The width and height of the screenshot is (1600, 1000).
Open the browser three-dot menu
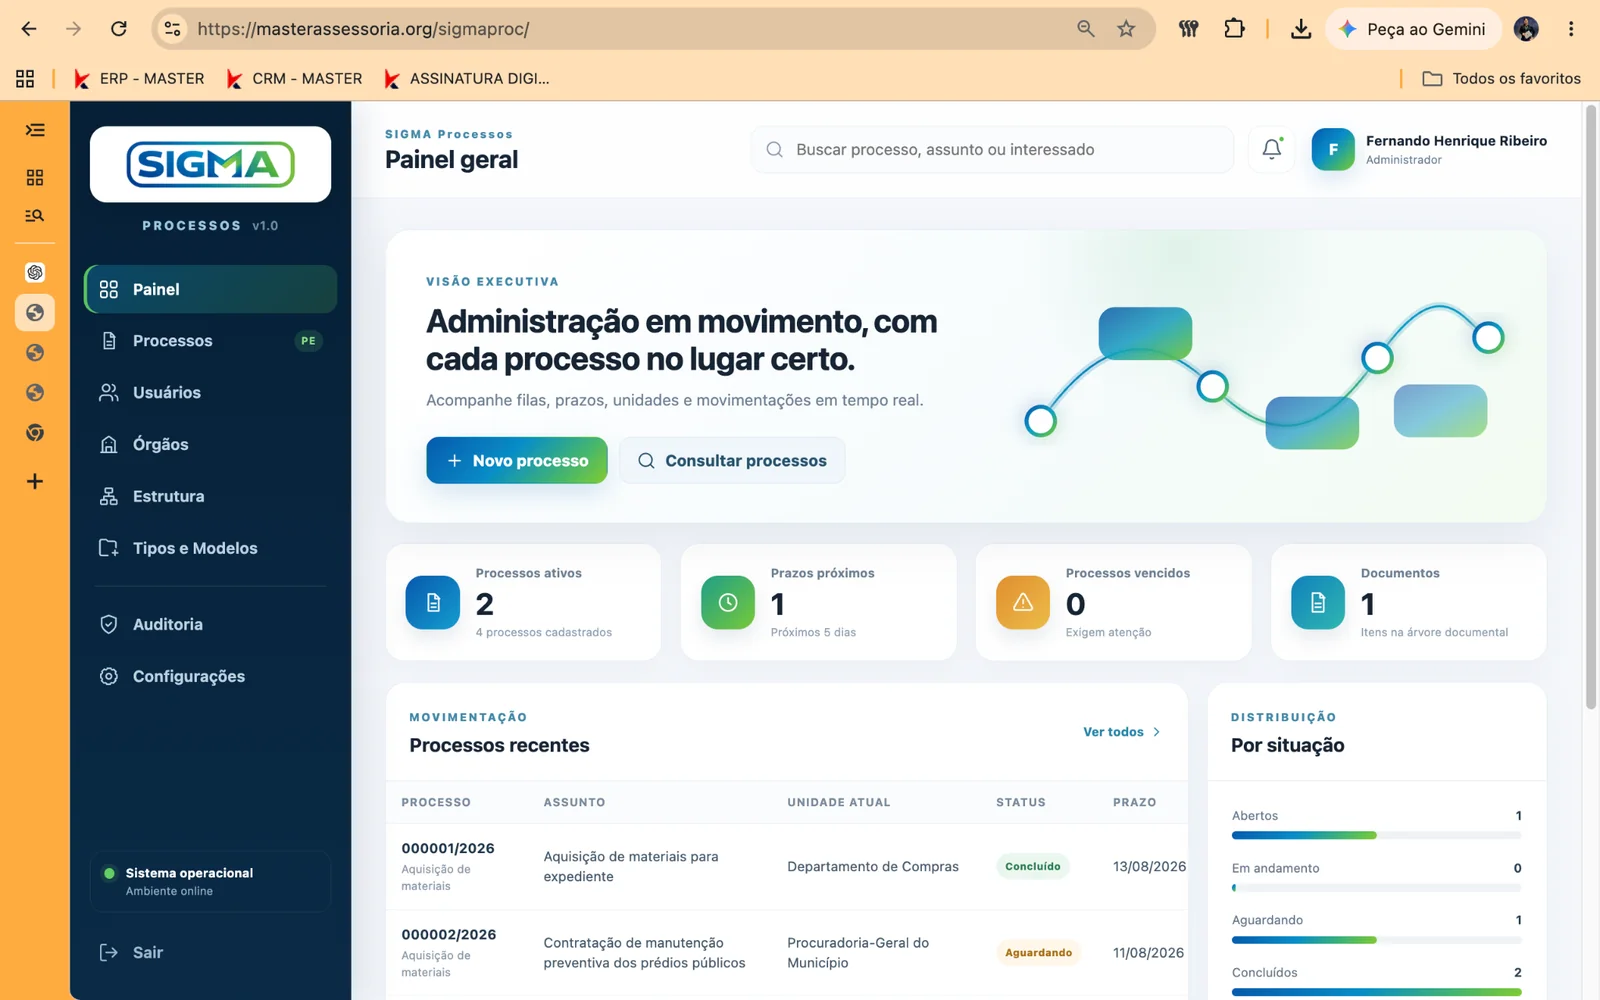[x=1571, y=29]
